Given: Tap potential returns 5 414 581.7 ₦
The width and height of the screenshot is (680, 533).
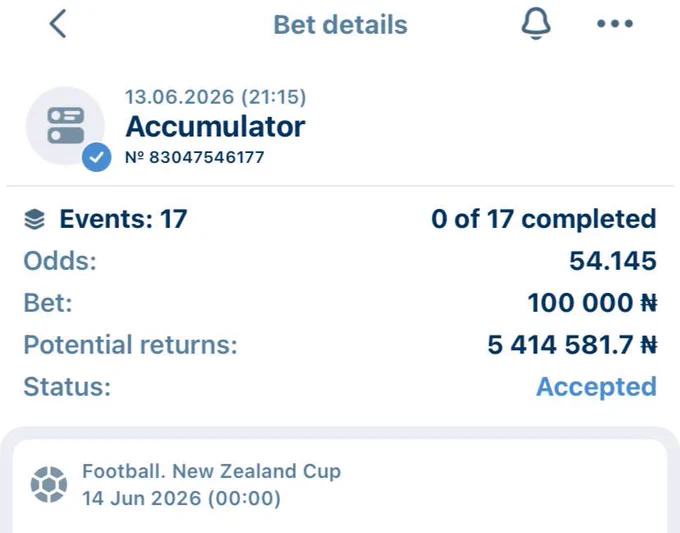Looking at the screenshot, I should point(572,345).
